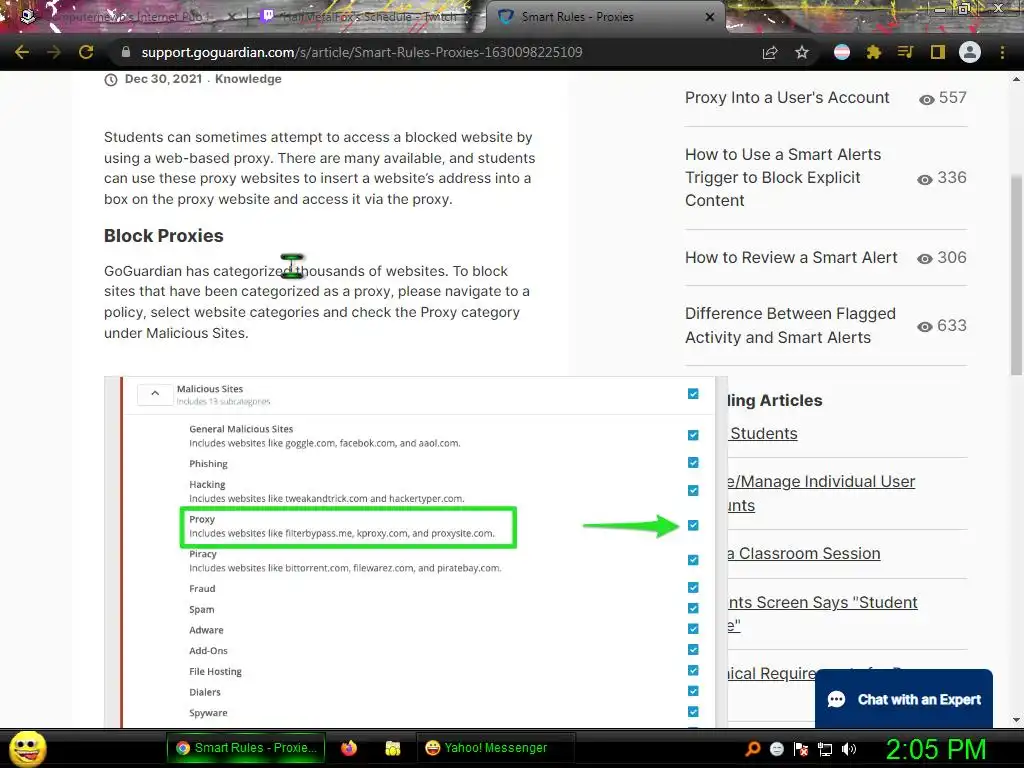
Task: Toggle the Hacking checkbox
Action: (x=694, y=490)
